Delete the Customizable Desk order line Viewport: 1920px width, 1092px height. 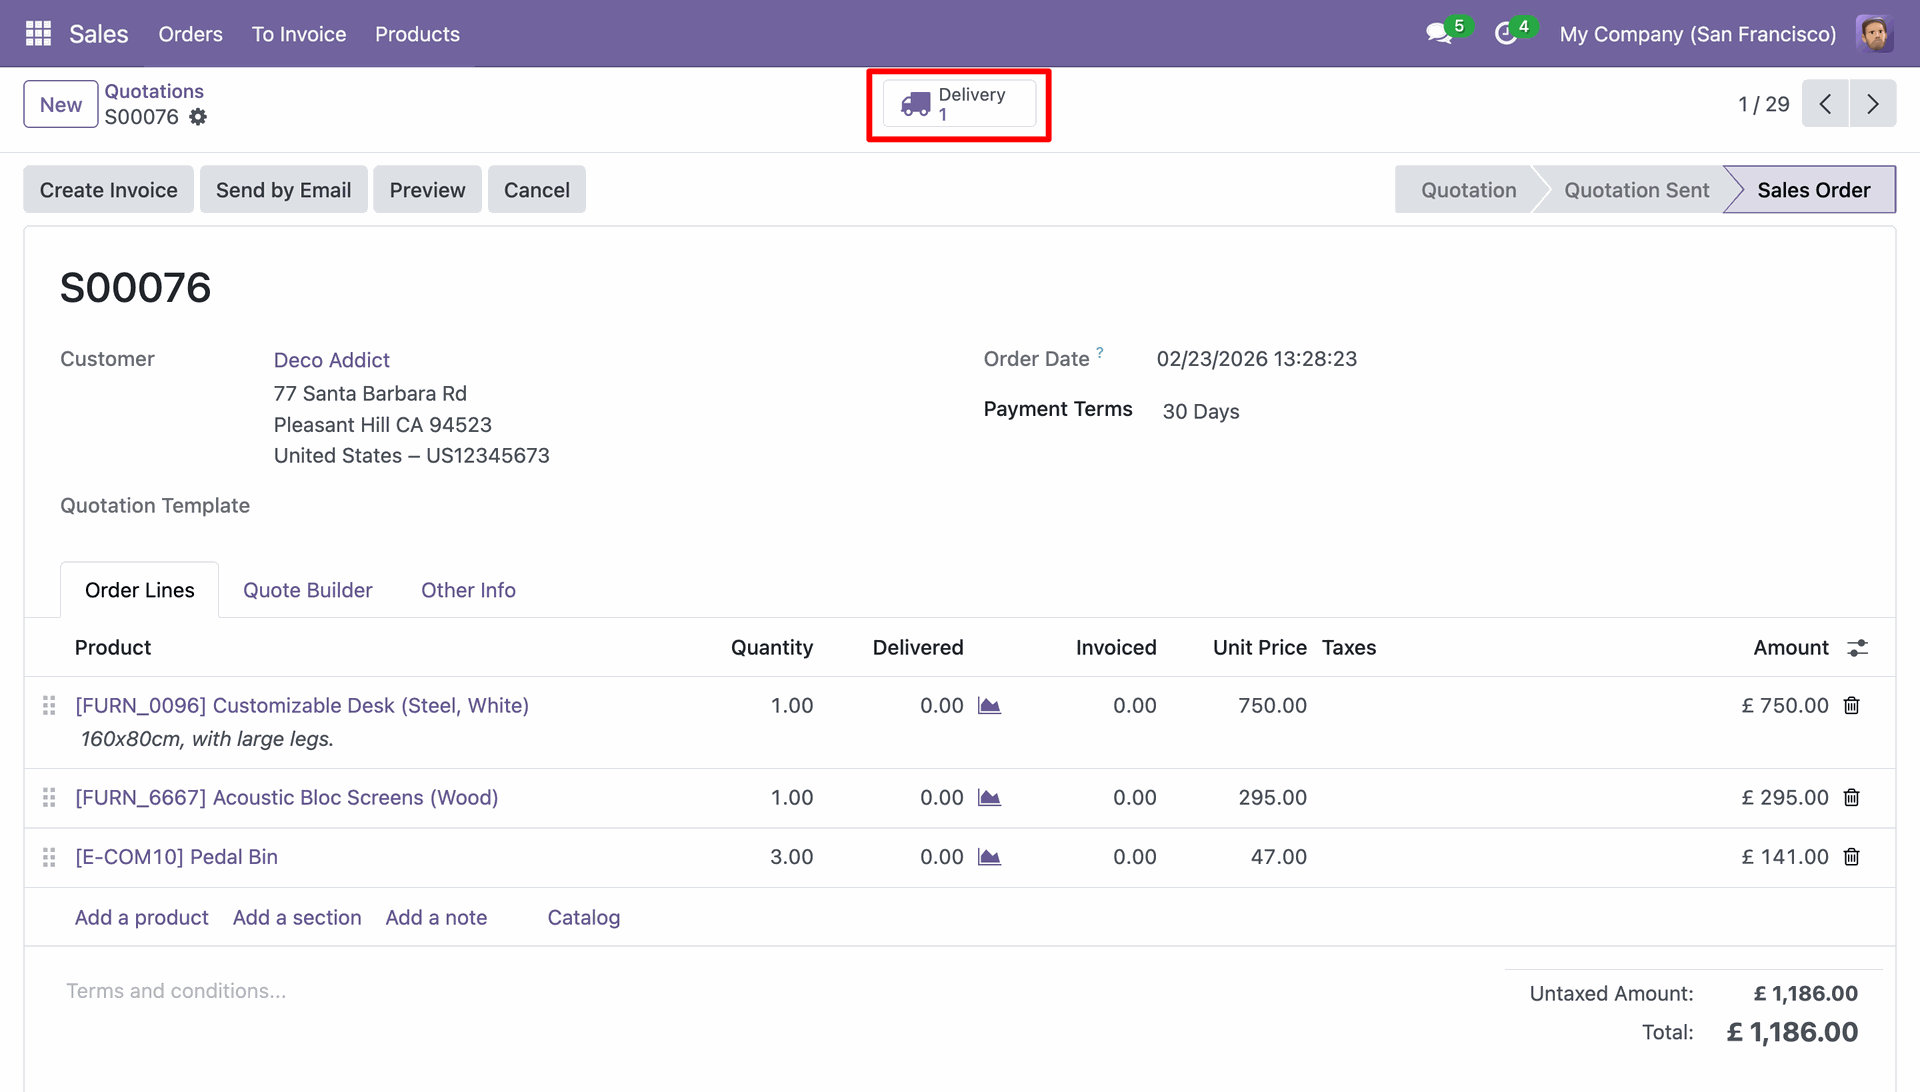pos(1851,706)
